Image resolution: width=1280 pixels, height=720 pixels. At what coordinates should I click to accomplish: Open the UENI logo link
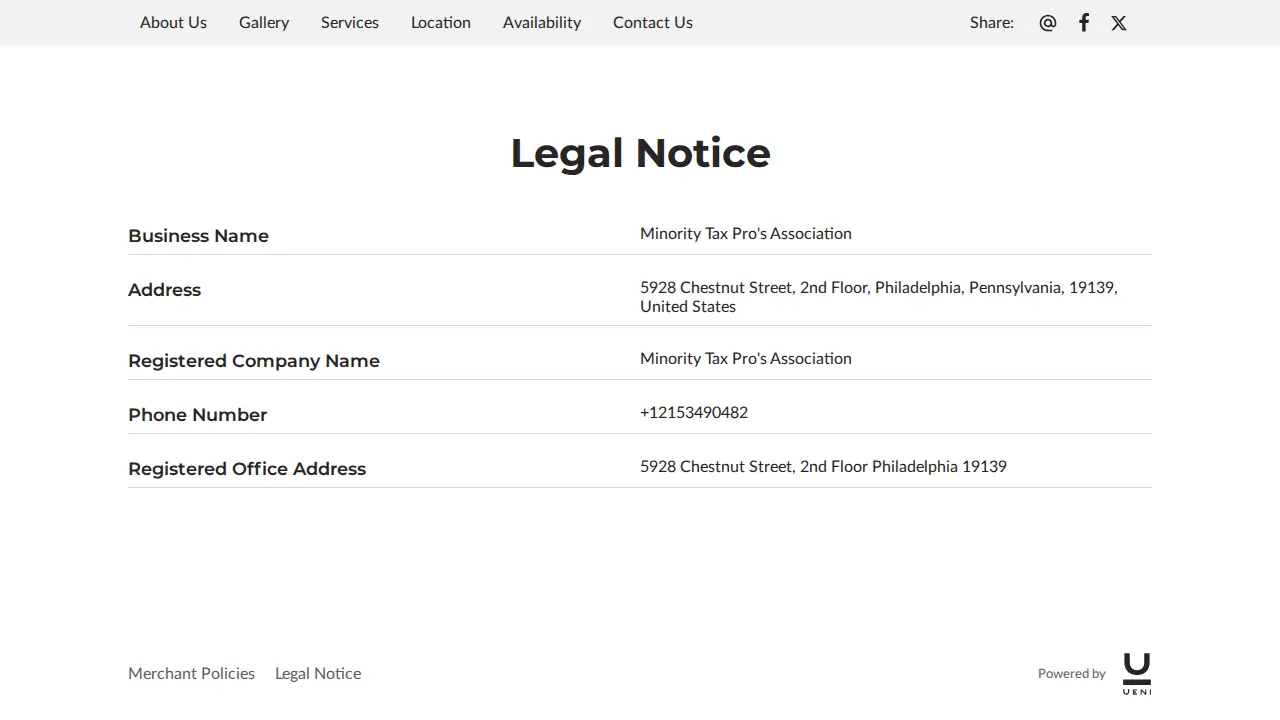click(x=1137, y=674)
